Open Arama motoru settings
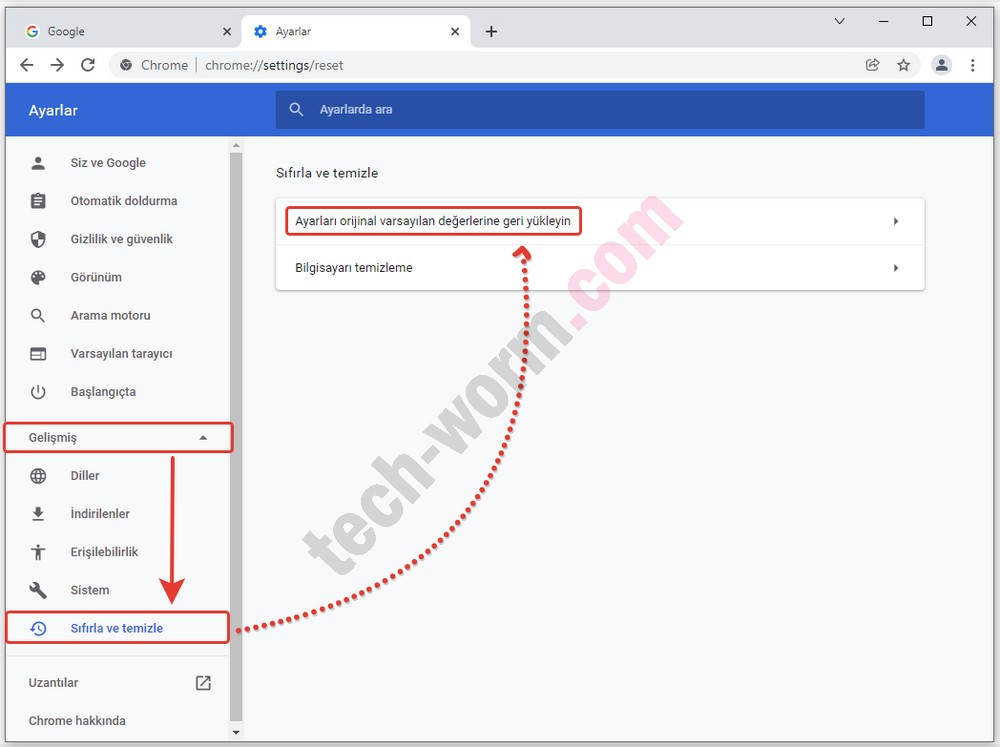The image size is (1000, 747). (110, 315)
